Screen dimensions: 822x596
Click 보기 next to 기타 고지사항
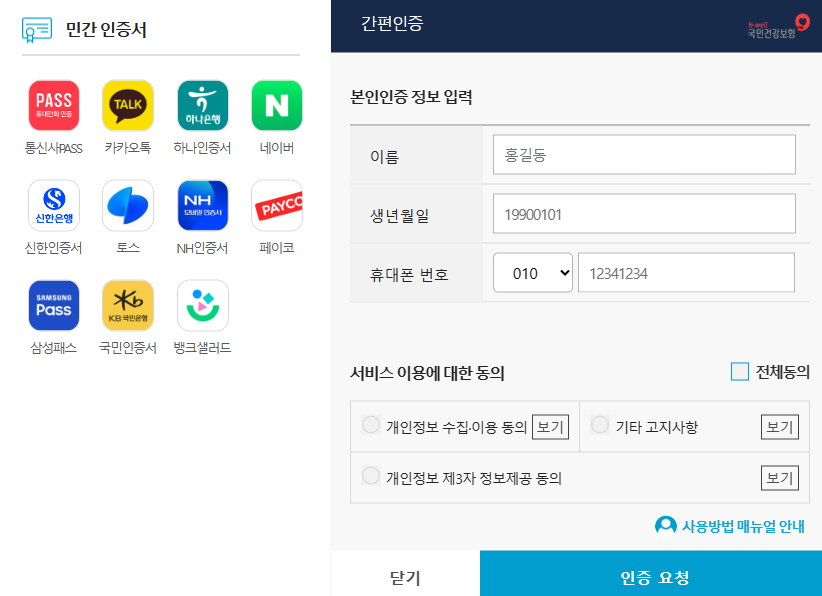coord(780,427)
